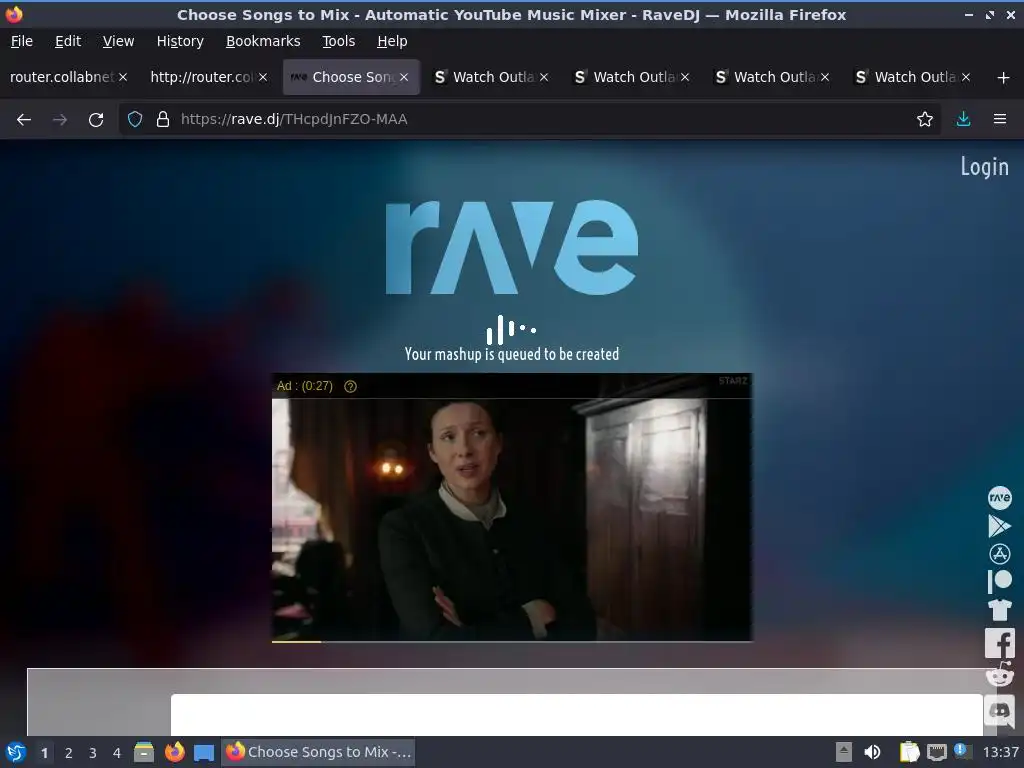Image resolution: width=1024 pixels, height=768 pixels.
Task: Open the Patreon sidebar icon
Action: coord(999,581)
